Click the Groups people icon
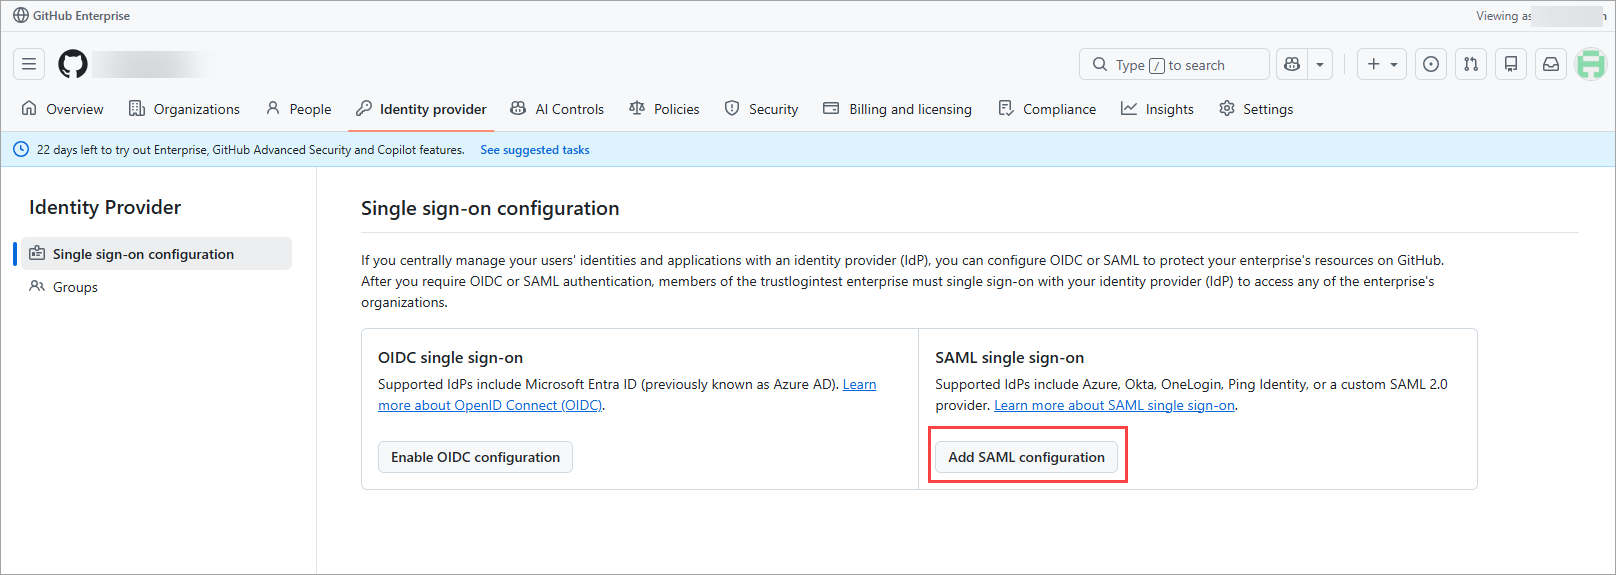This screenshot has width=1616, height=575. (x=37, y=286)
